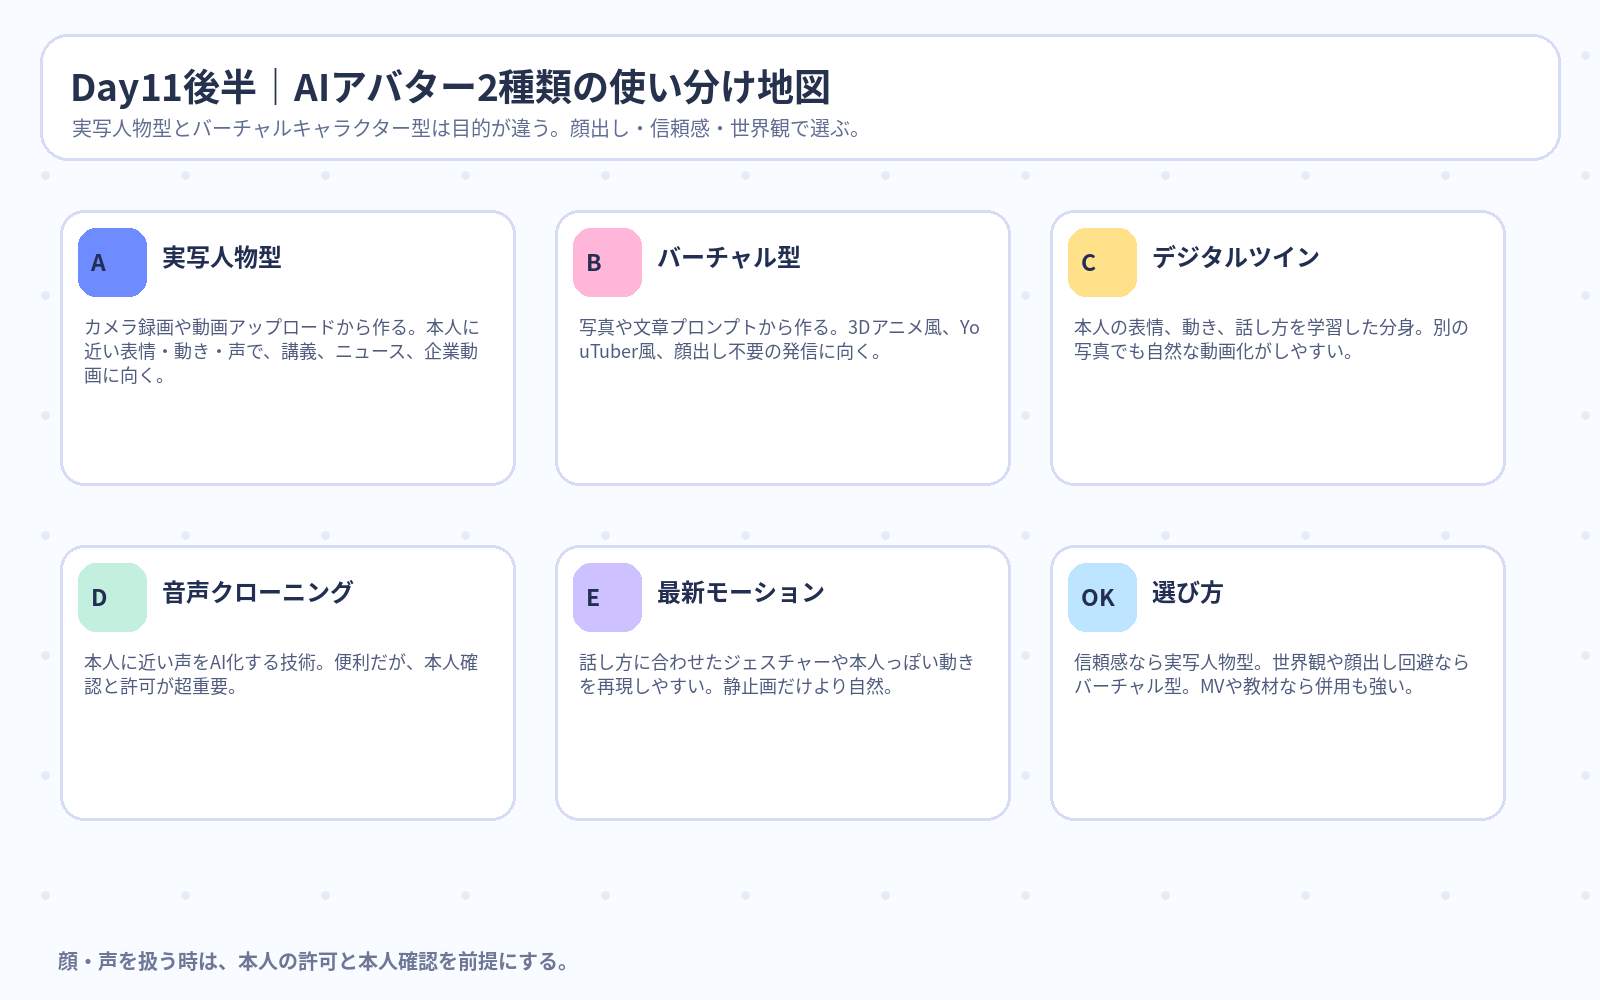Click description starting 話し方に合わせたジェスチャー
1600x1000 pixels.
click(777, 674)
